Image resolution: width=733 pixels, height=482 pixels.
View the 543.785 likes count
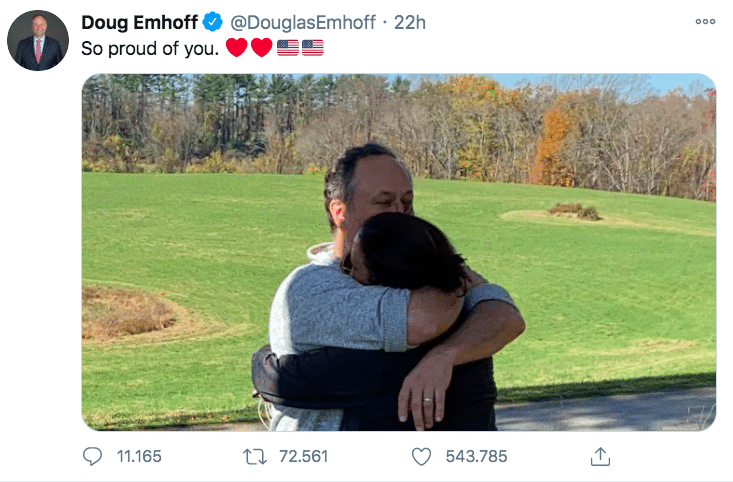[476, 457]
